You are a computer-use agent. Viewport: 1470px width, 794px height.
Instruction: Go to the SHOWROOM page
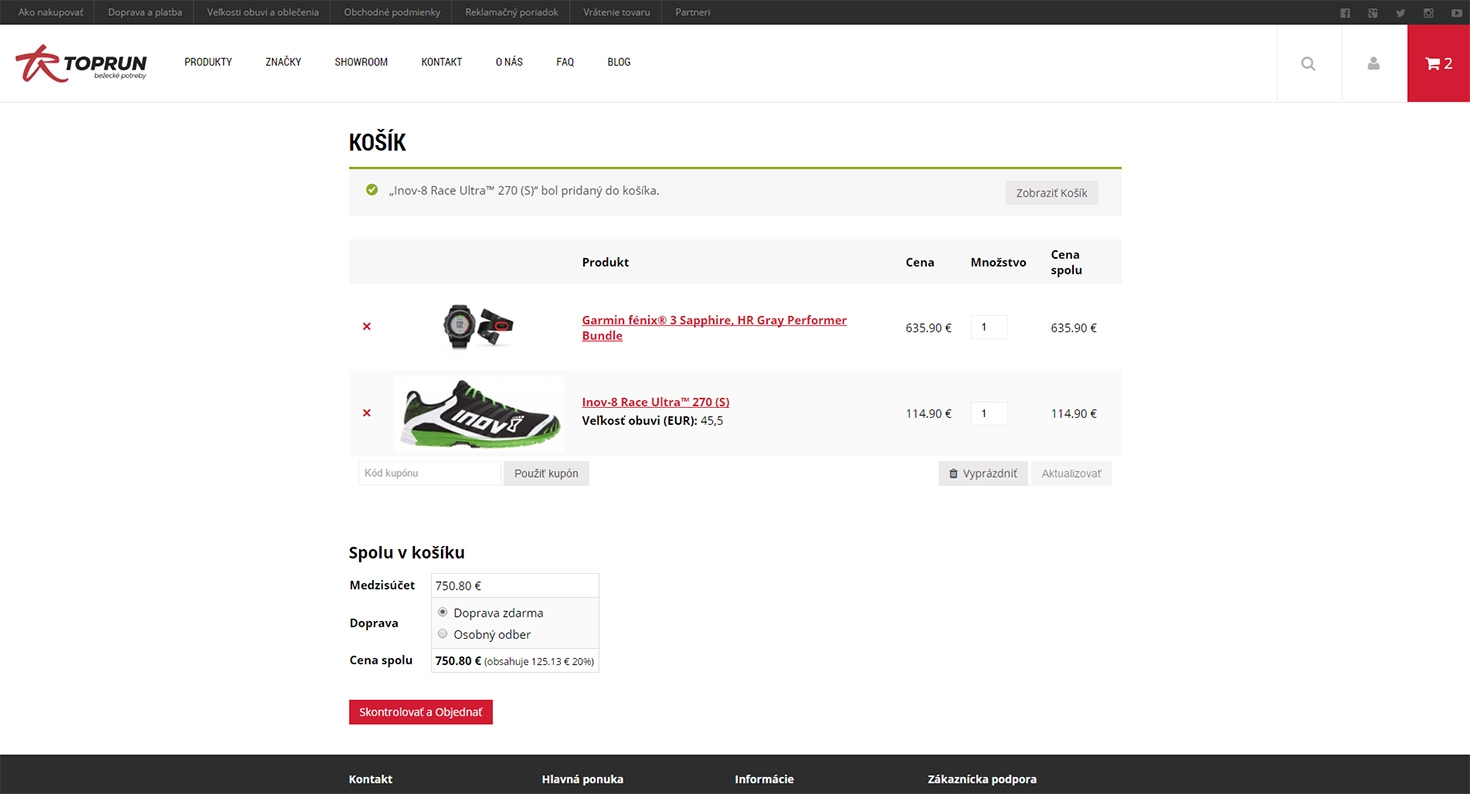coord(361,62)
